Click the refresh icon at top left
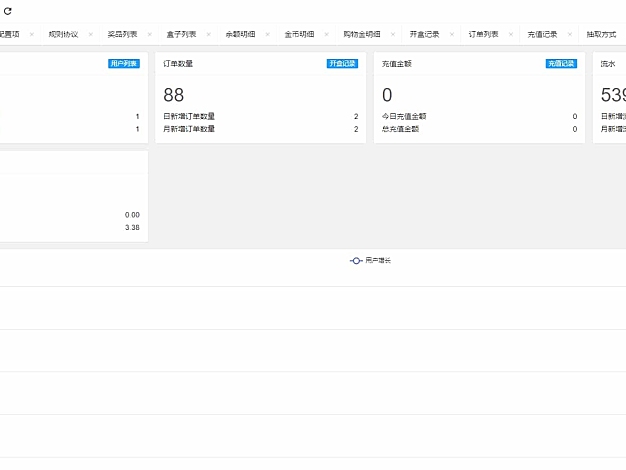 point(7,11)
